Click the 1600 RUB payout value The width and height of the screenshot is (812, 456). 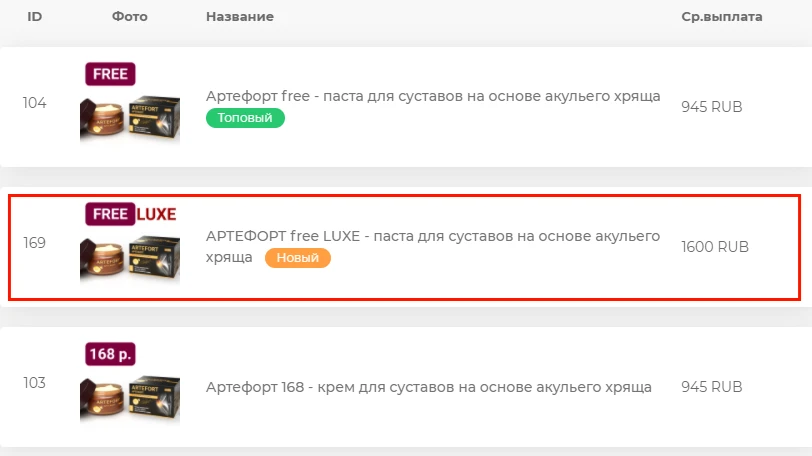tap(715, 247)
